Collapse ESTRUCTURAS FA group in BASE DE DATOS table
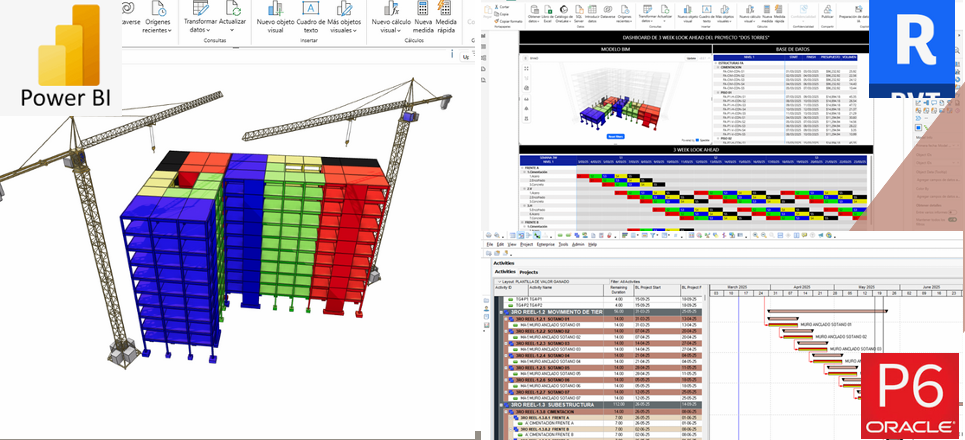 [716, 63]
